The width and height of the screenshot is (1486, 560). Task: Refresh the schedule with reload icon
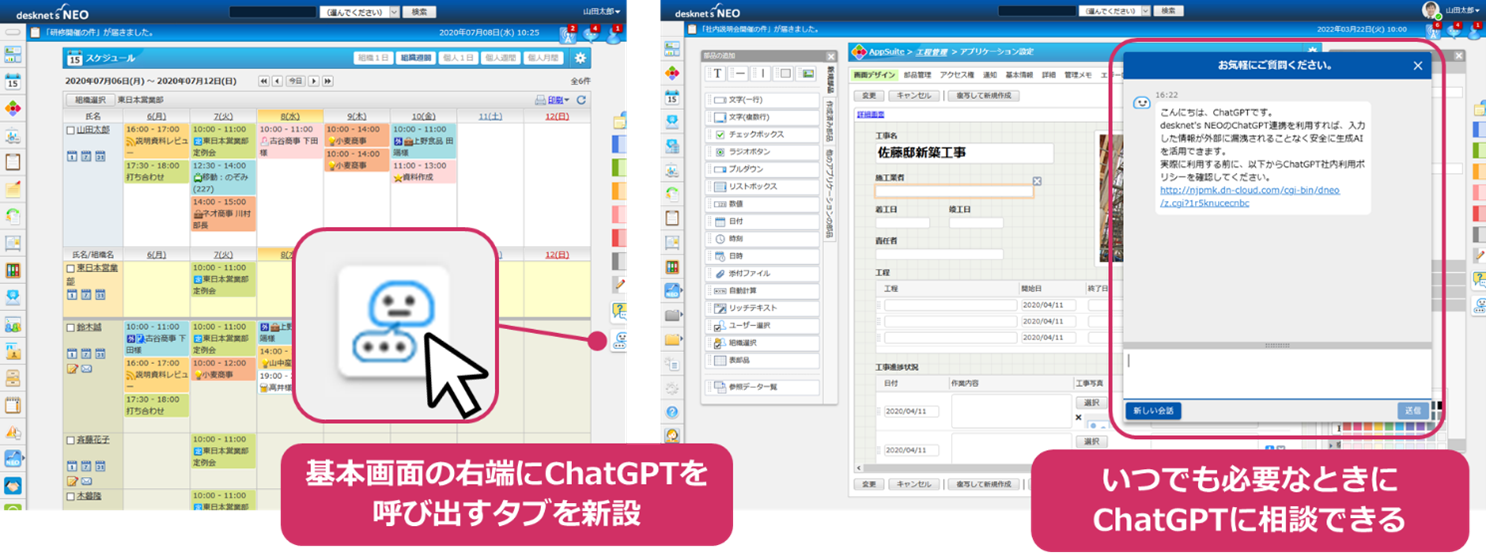coord(581,100)
